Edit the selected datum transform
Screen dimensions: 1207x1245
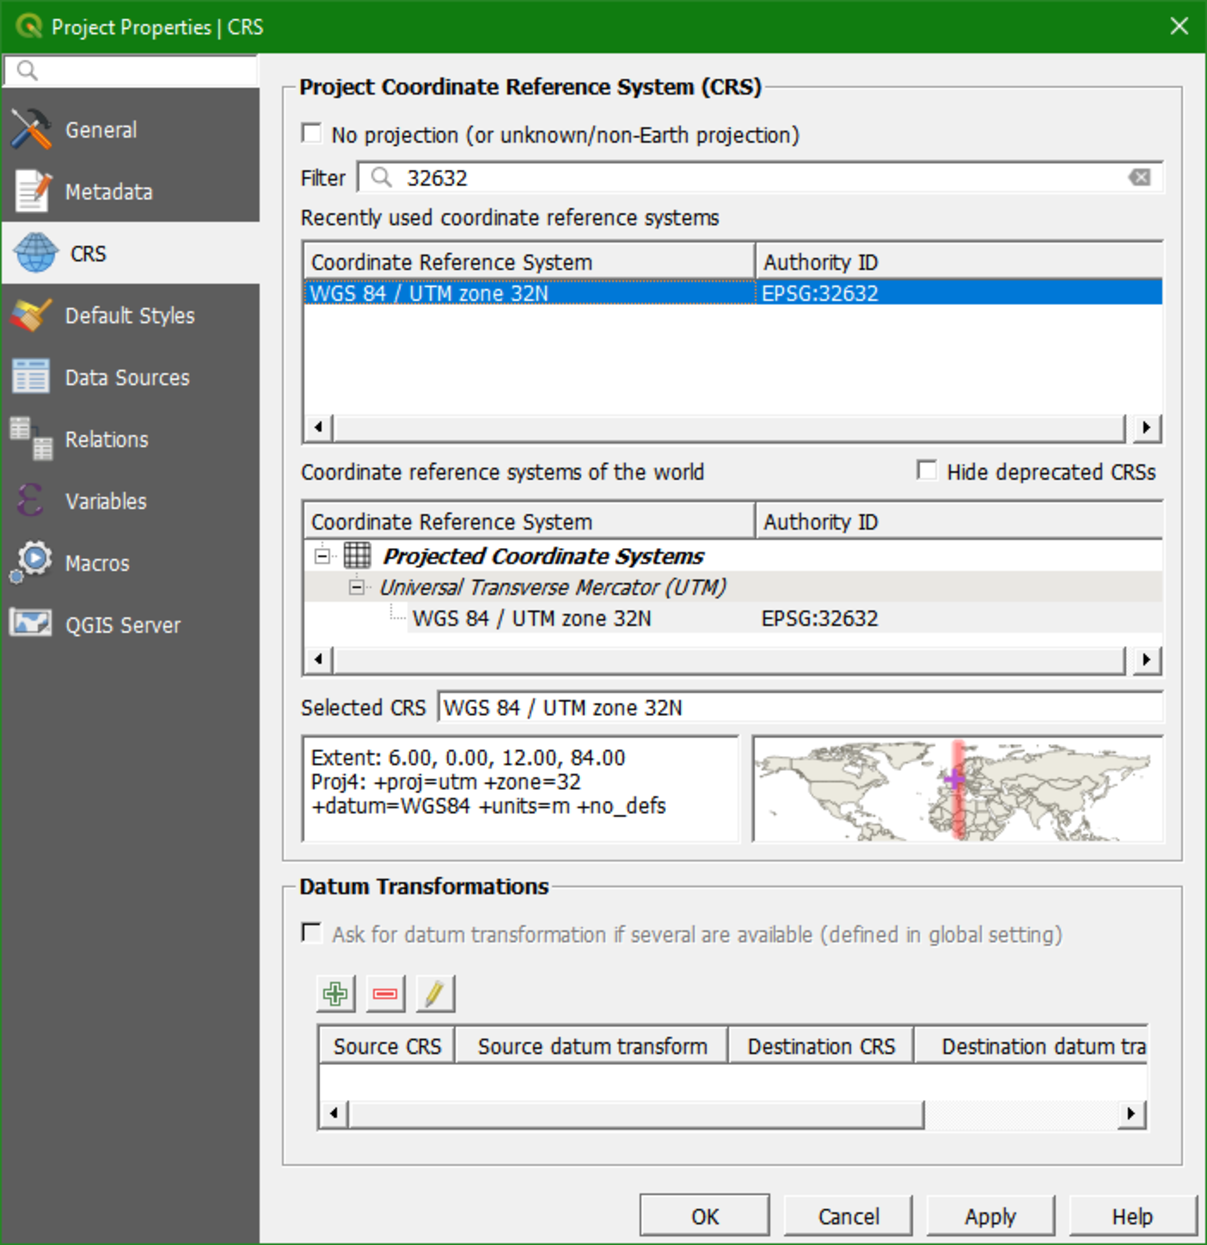435,993
